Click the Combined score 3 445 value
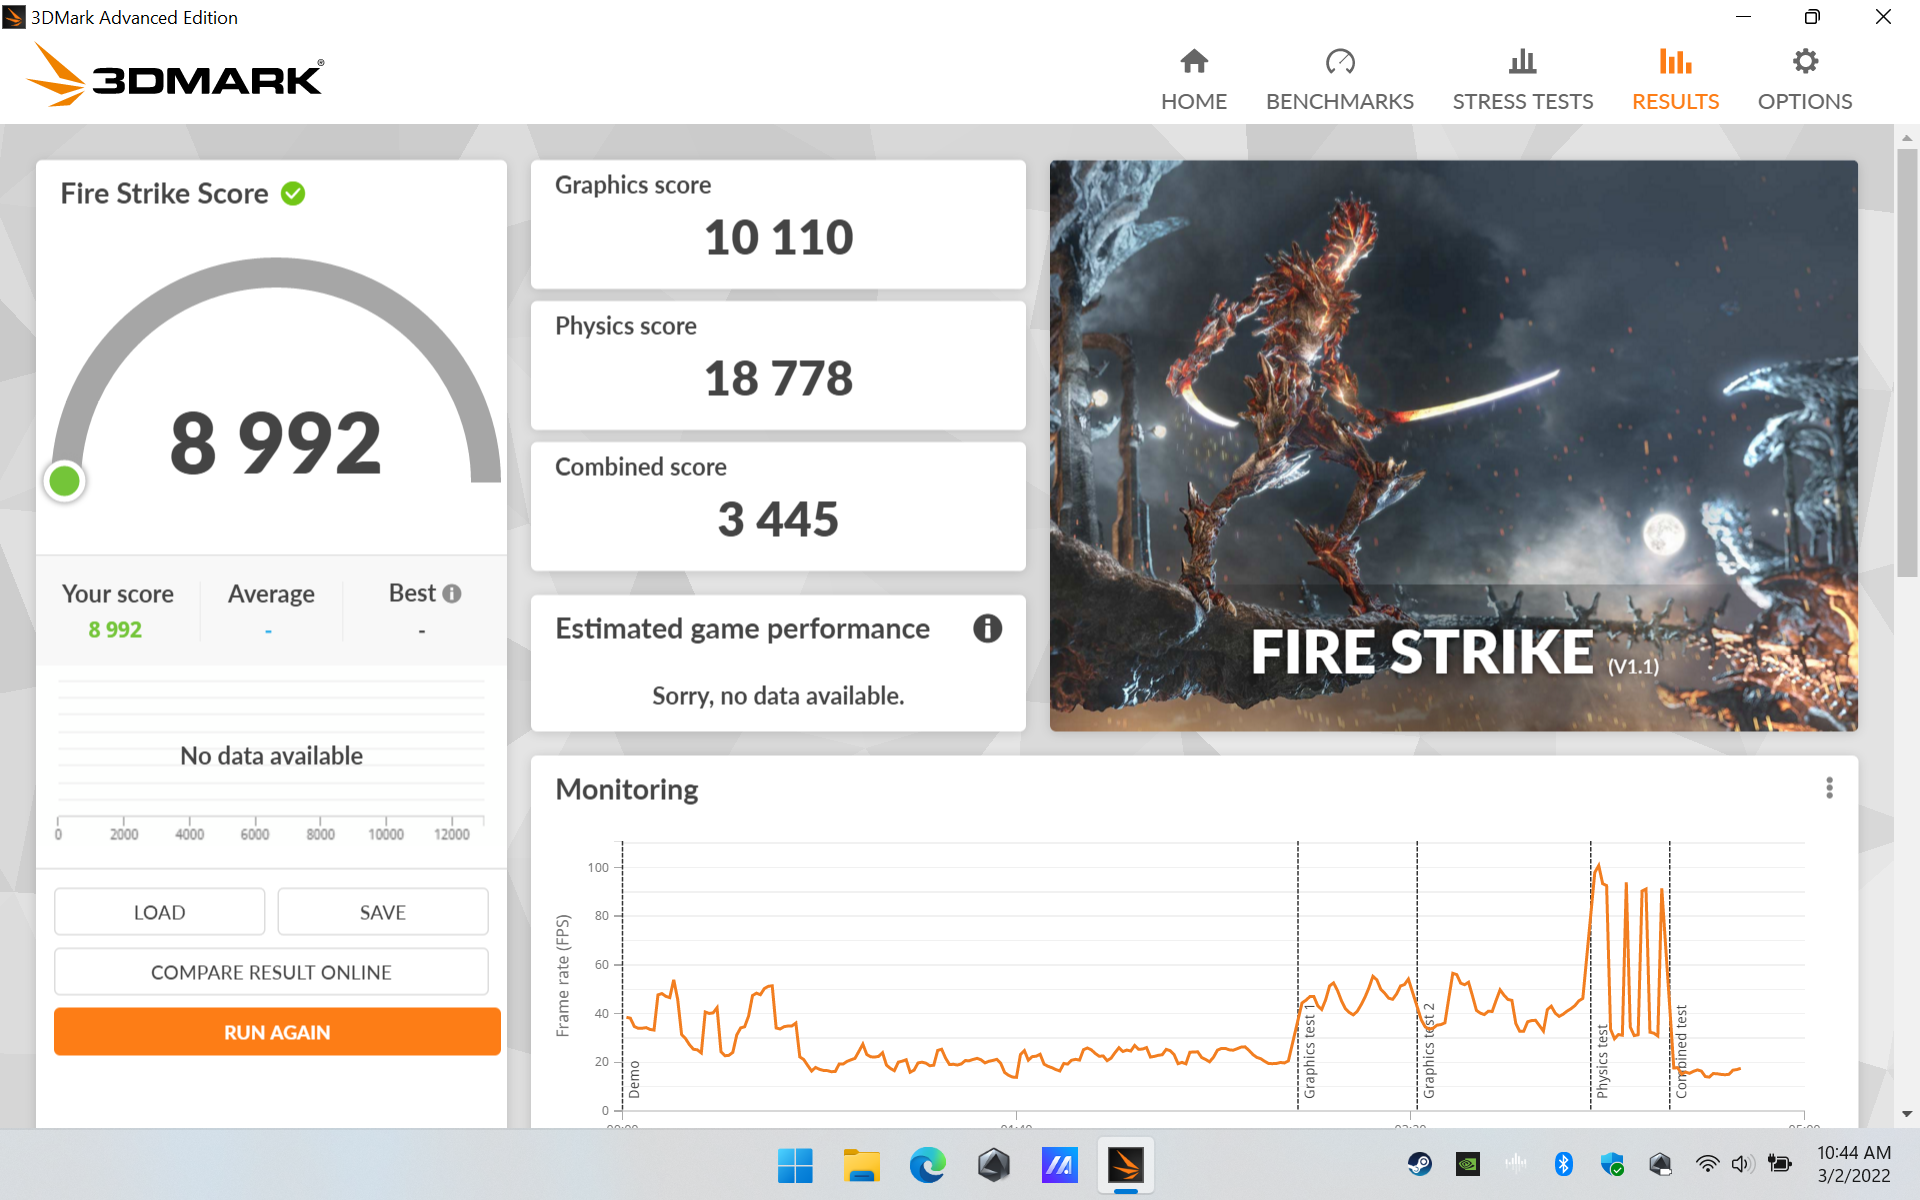This screenshot has height=1200, width=1920. tap(778, 519)
